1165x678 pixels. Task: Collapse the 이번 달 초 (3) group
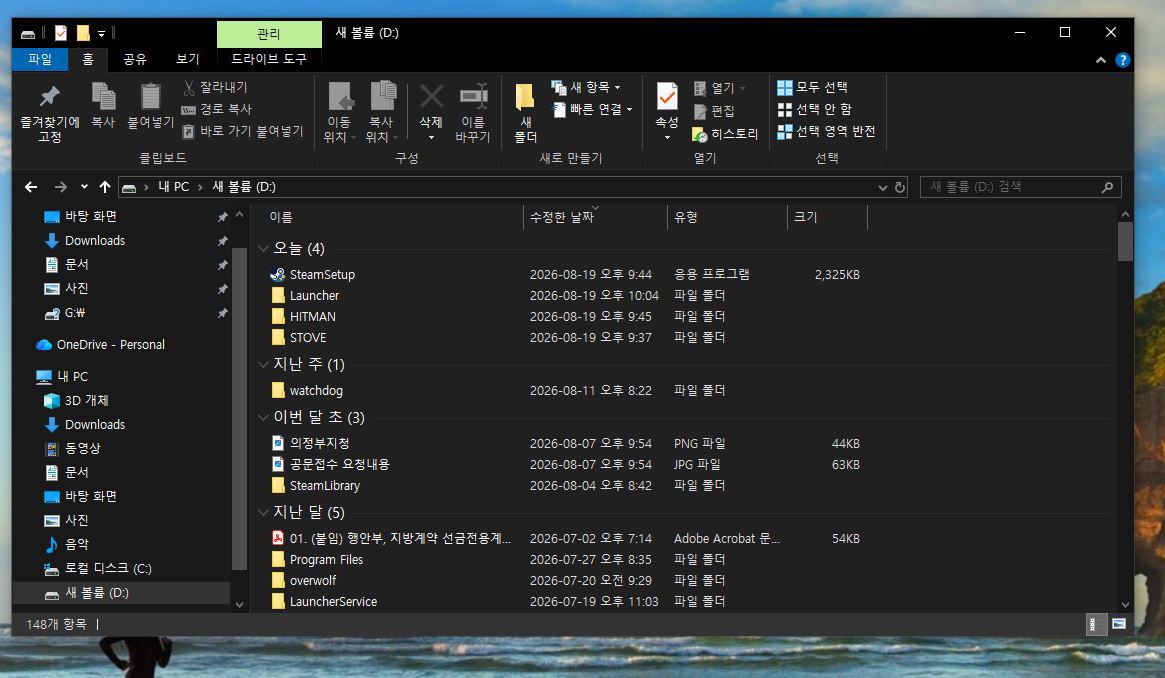[262, 417]
